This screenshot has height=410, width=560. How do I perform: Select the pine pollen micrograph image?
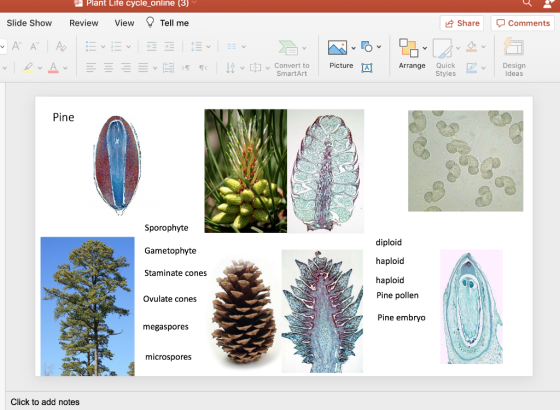click(465, 161)
